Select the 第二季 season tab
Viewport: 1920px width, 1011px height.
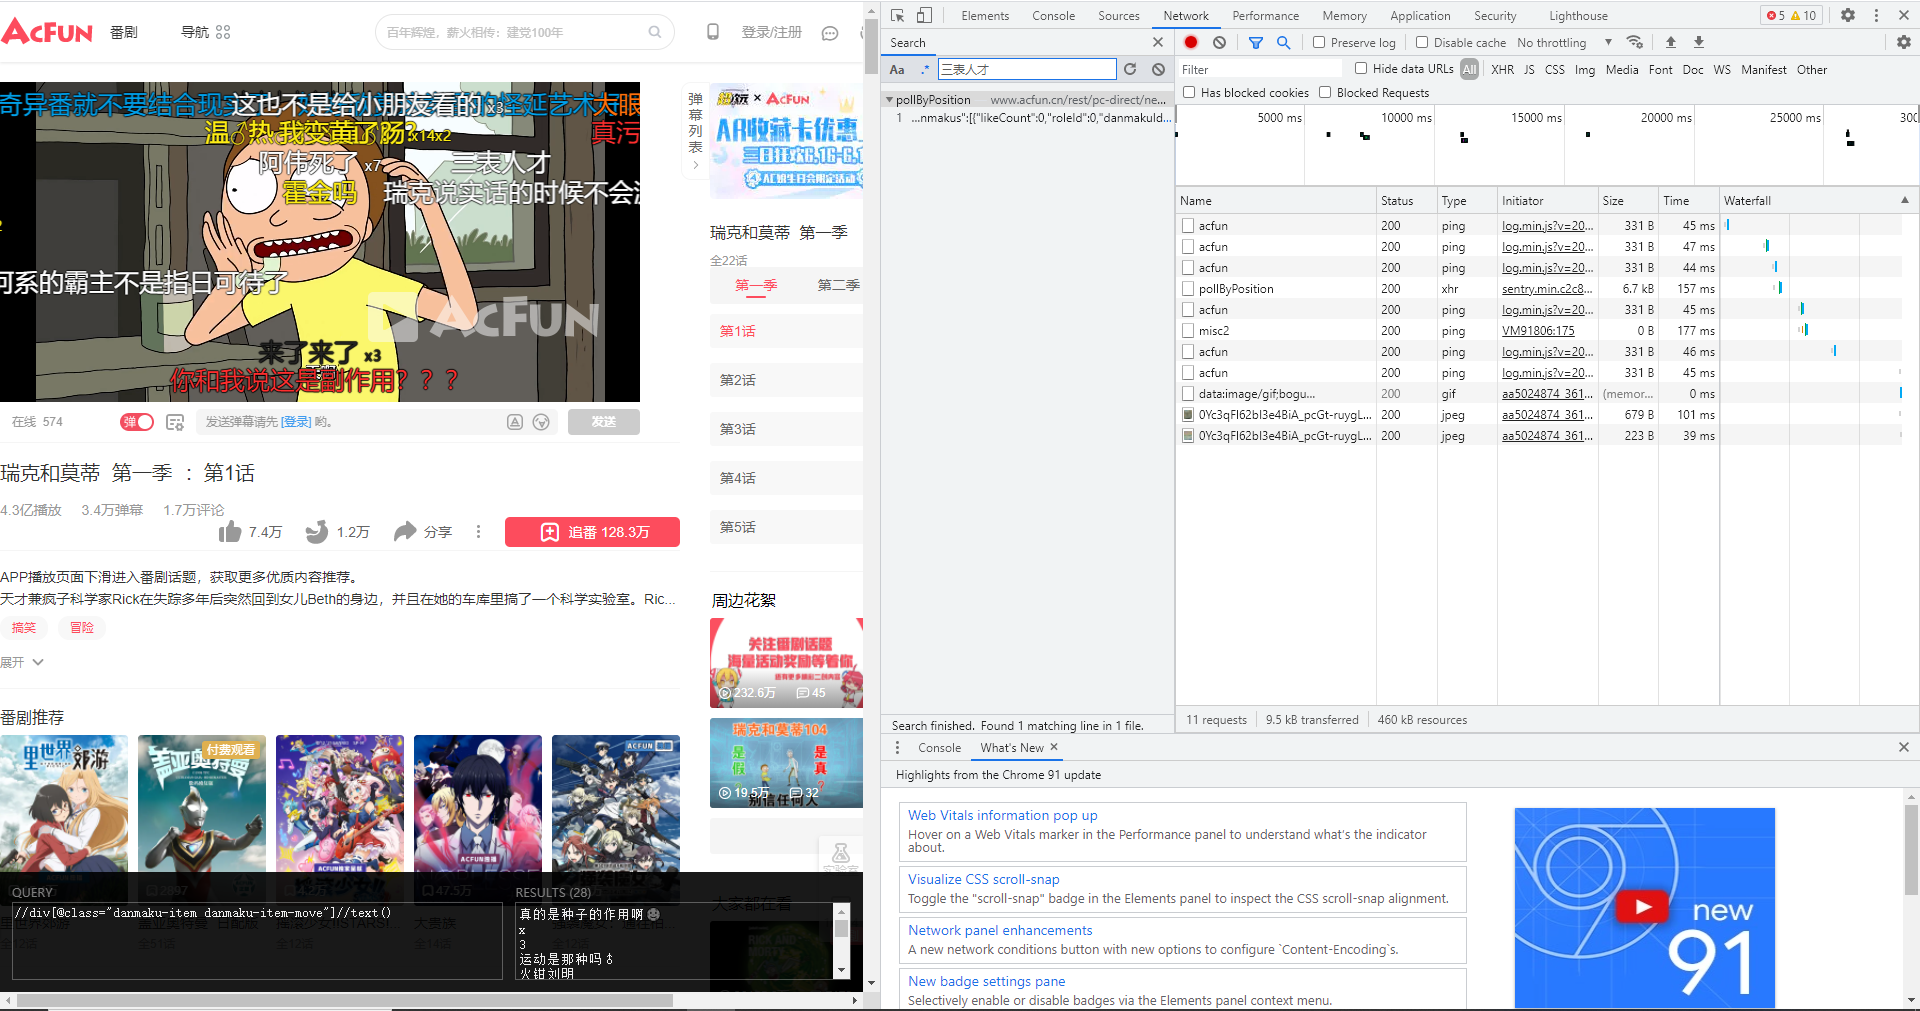click(x=838, y=285)
